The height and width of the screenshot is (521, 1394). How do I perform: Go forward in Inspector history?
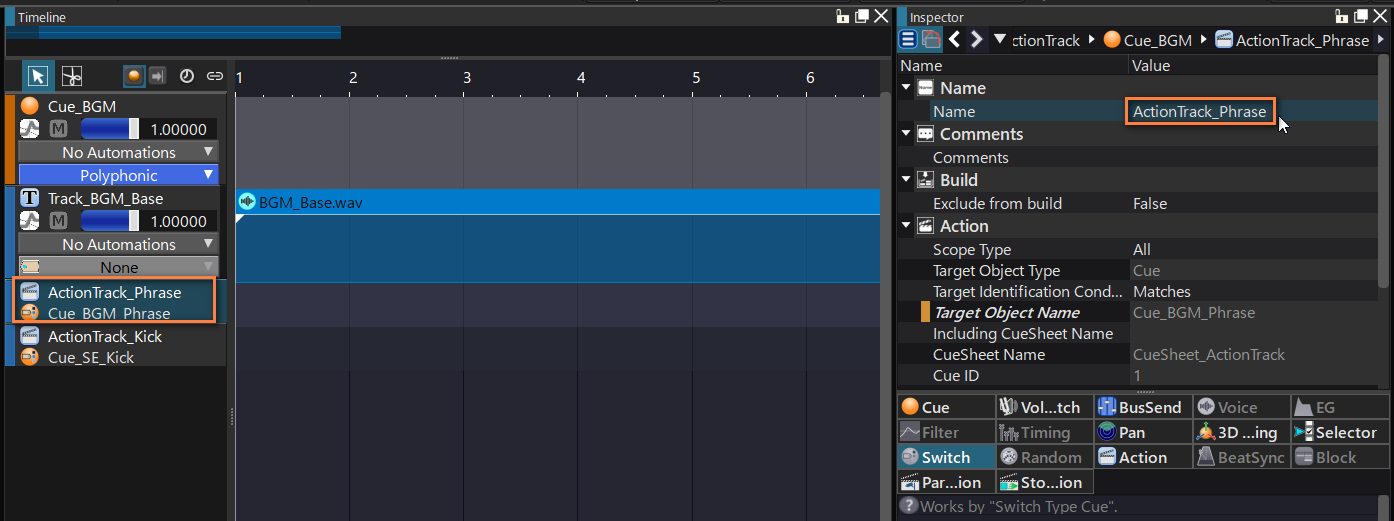(x=977, y=39)
